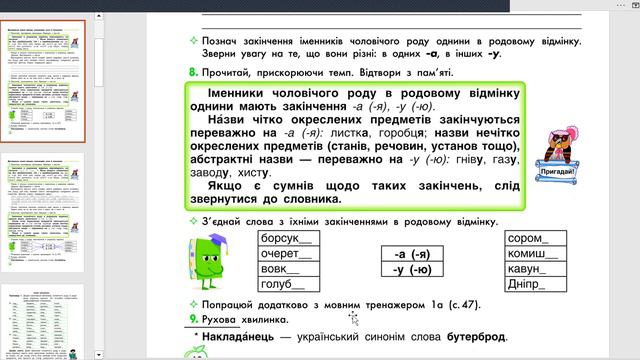The image size is (640, 360).
Task: Open the third page thumbnail with the table
Action: click(43, 322)
